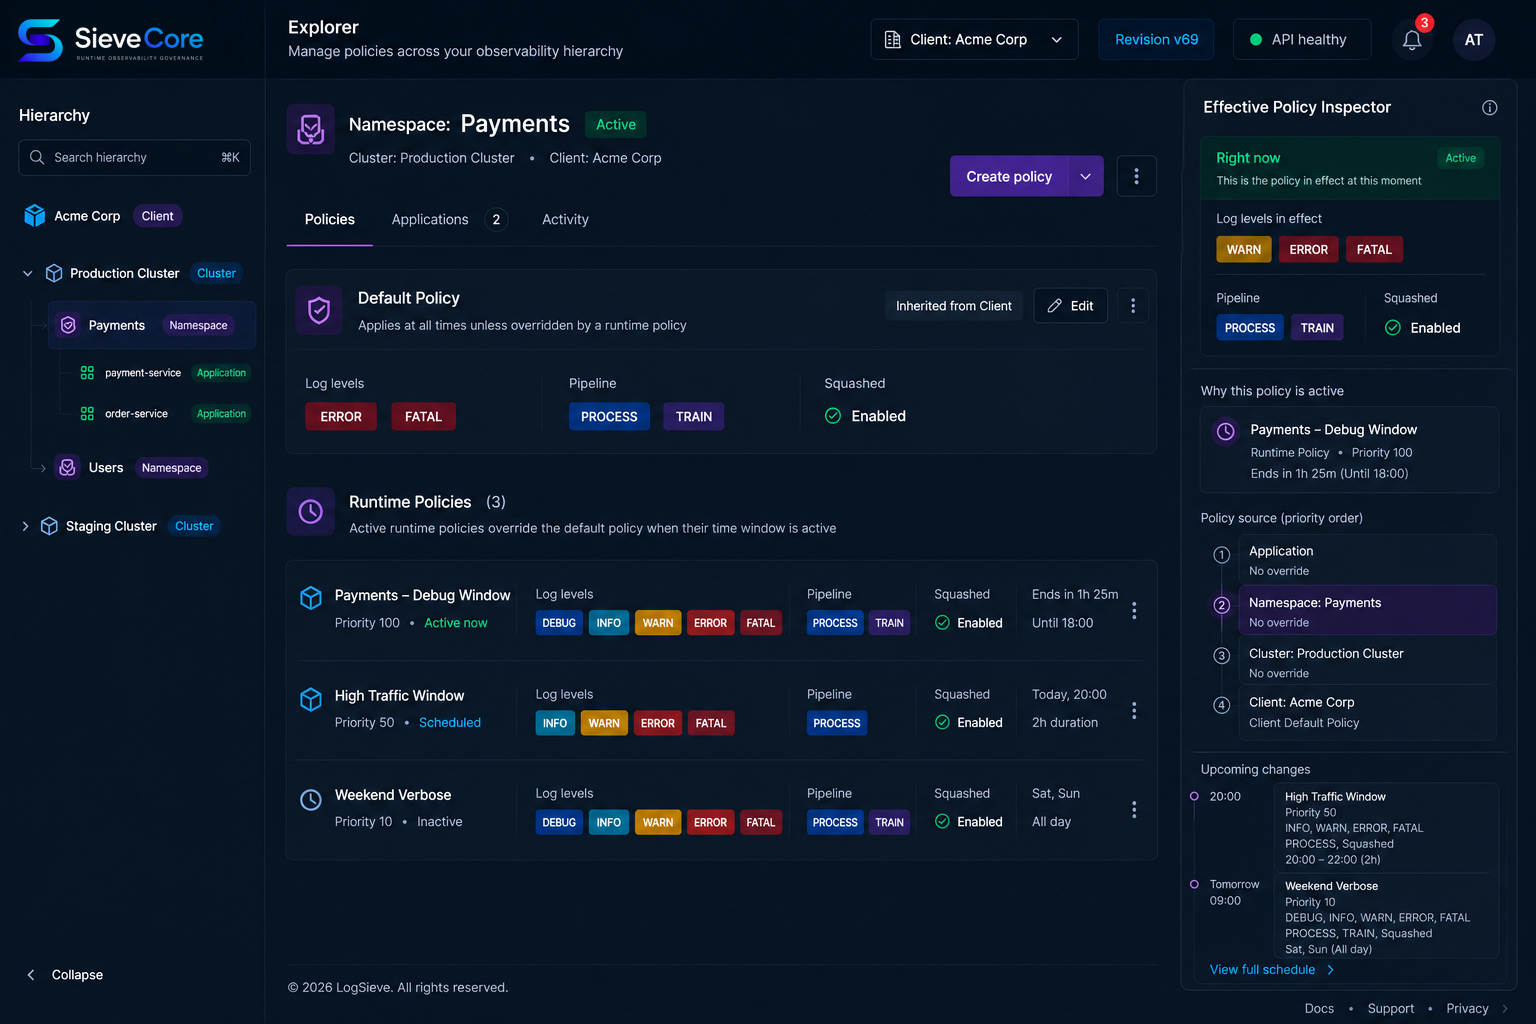This screenshot has height=1024, width=1536.
Task: Click the Staging Cluster cube icon
Action: tap(49, 526)
